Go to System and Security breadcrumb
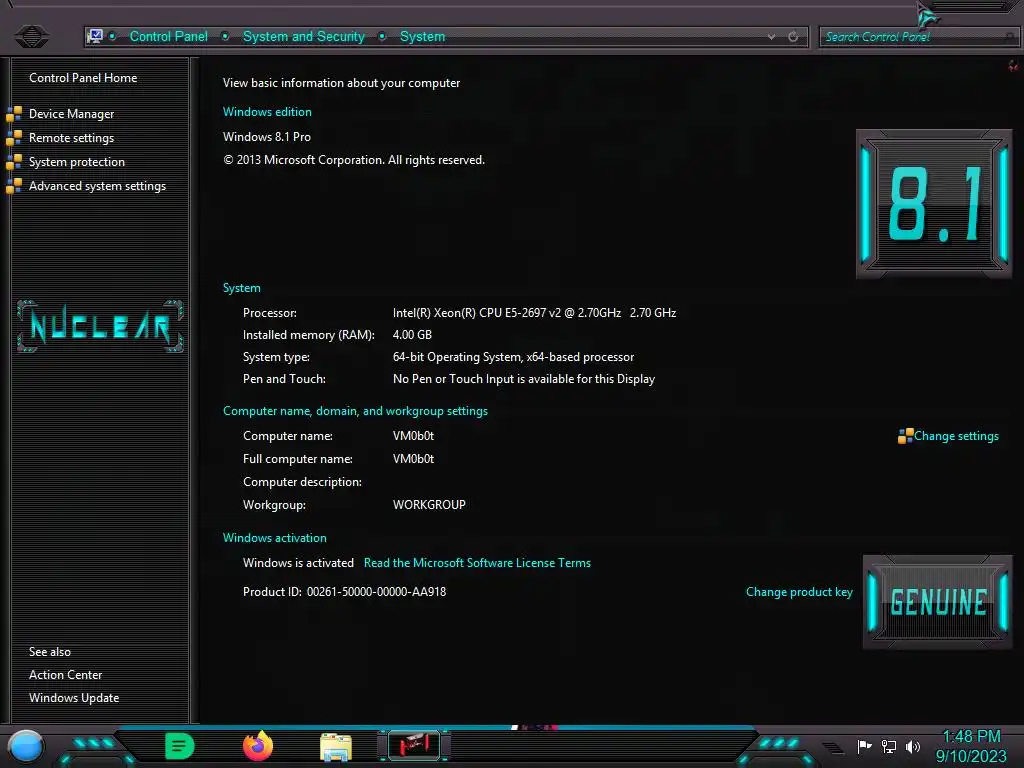Screen dimensions: 1024x768 [304, 37]
